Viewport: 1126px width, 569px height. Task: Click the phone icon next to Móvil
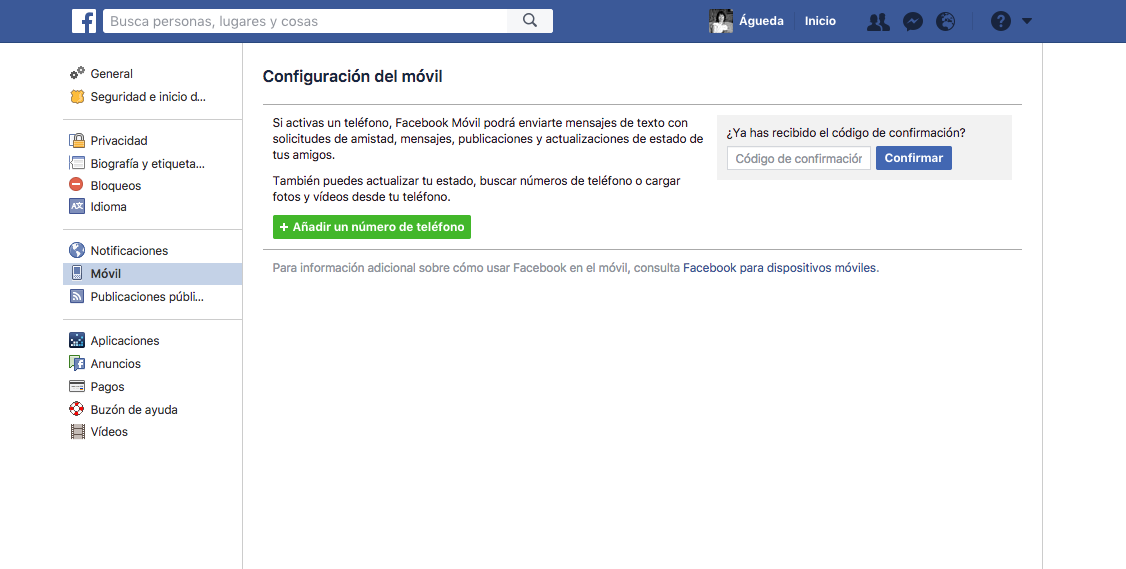click(x=77, y=273)
